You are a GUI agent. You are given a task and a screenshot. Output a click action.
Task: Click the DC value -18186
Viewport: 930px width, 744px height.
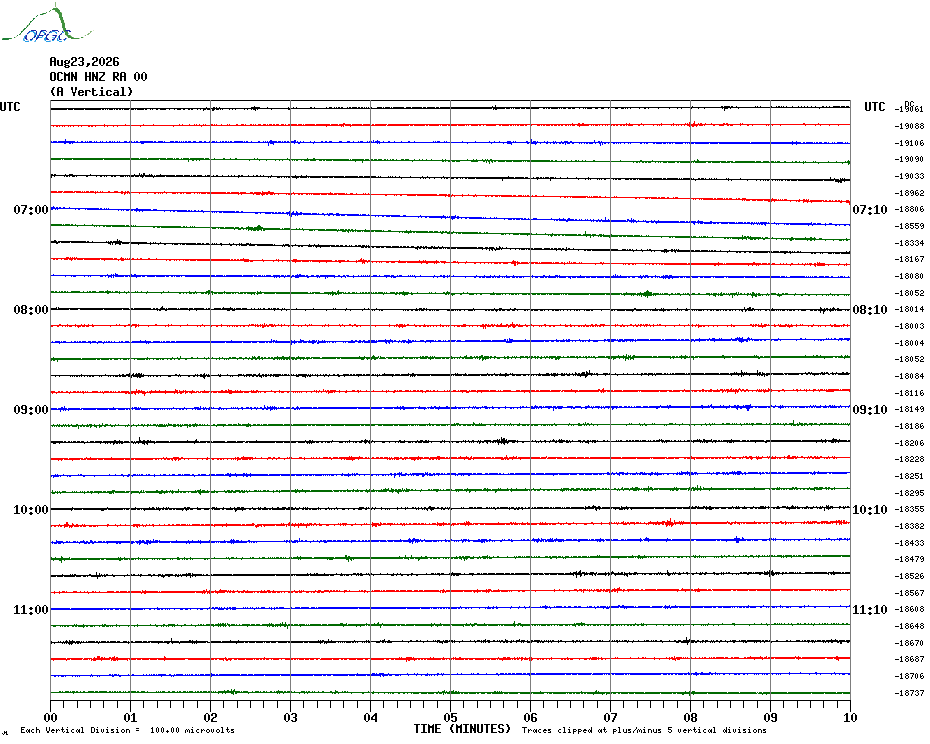coord(909,427)
